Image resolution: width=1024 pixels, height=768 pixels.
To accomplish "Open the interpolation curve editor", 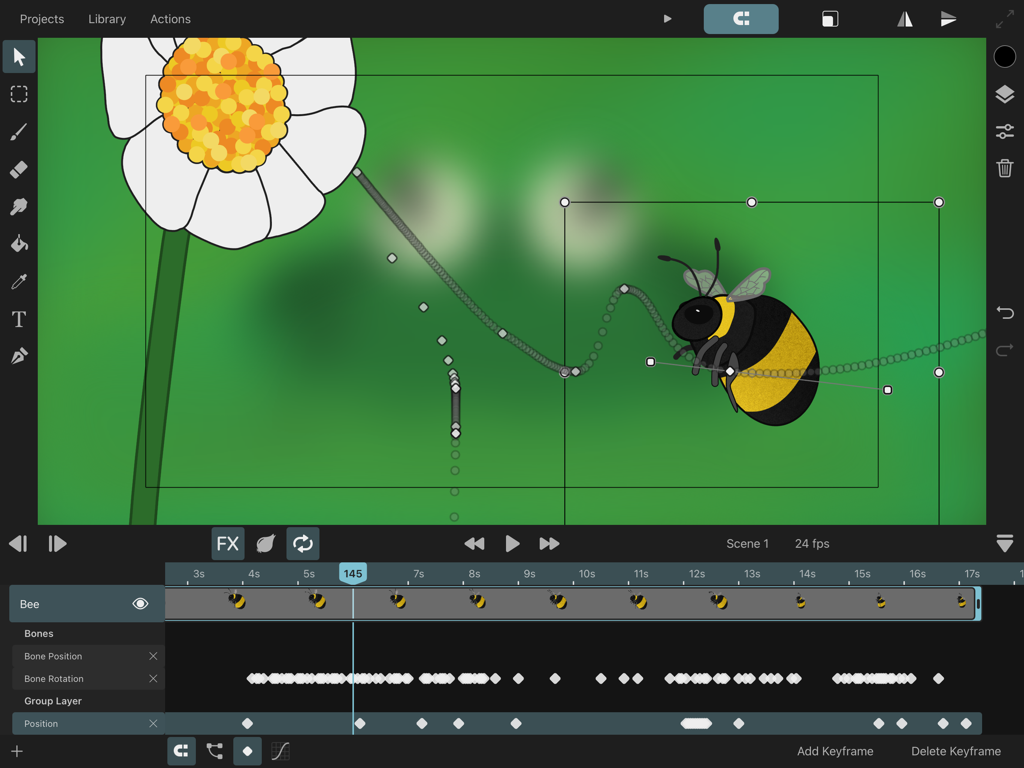I will [280, 751].
